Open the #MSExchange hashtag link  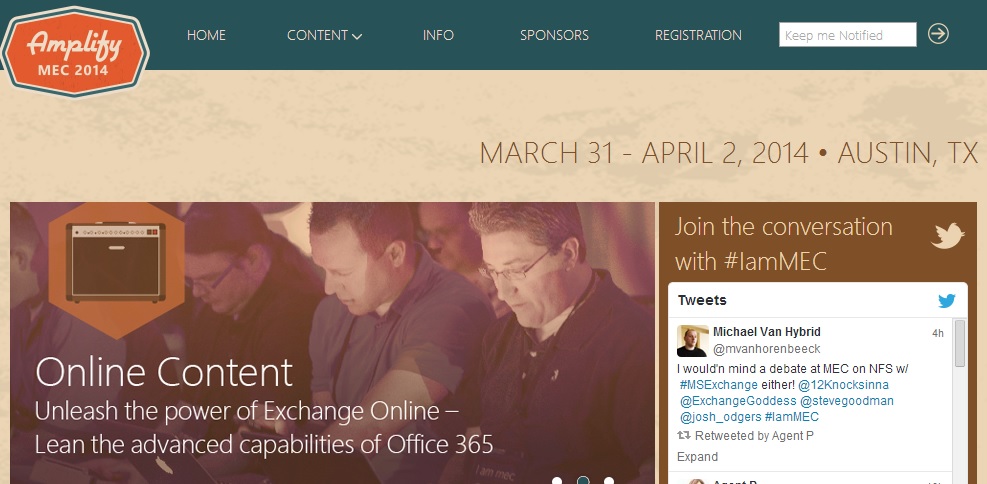coord(718,385)
